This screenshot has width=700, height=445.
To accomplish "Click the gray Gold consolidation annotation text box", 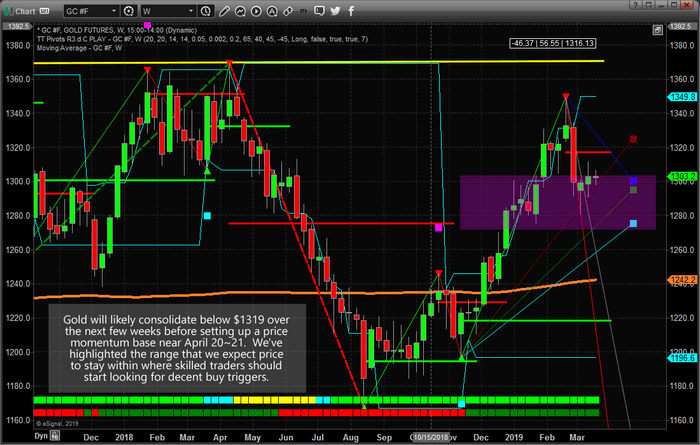I will pos(177,348).
